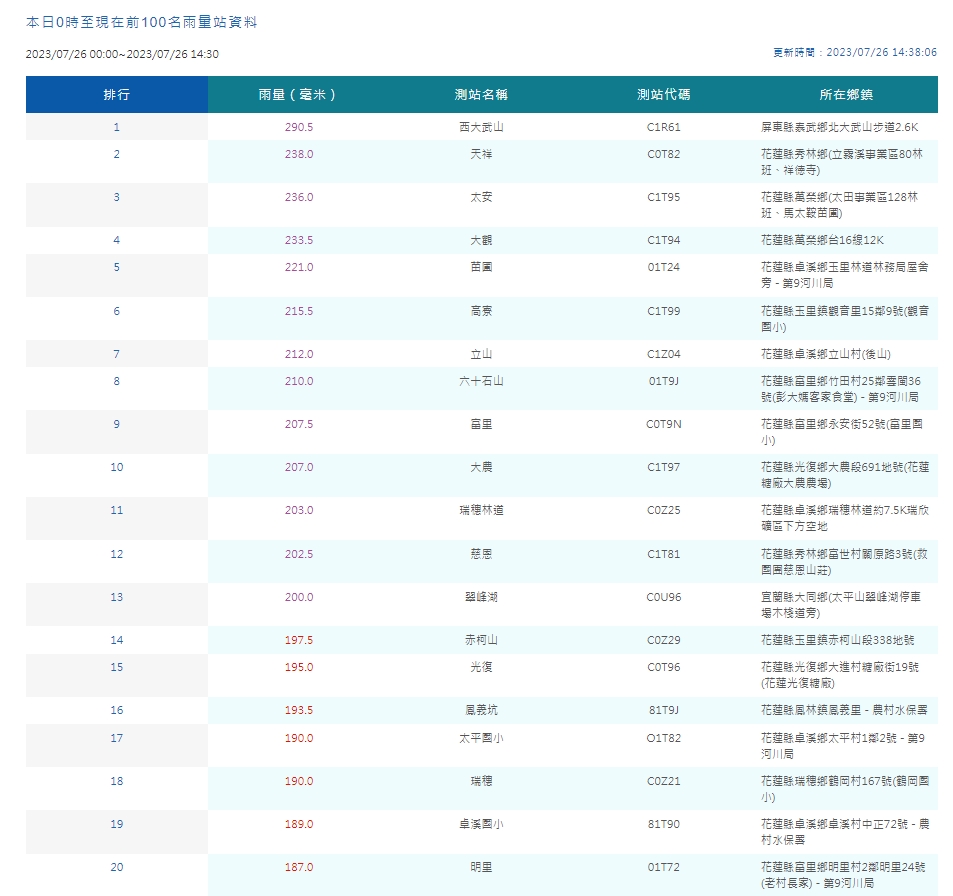Click station name 富里

(x=481, y=424)
